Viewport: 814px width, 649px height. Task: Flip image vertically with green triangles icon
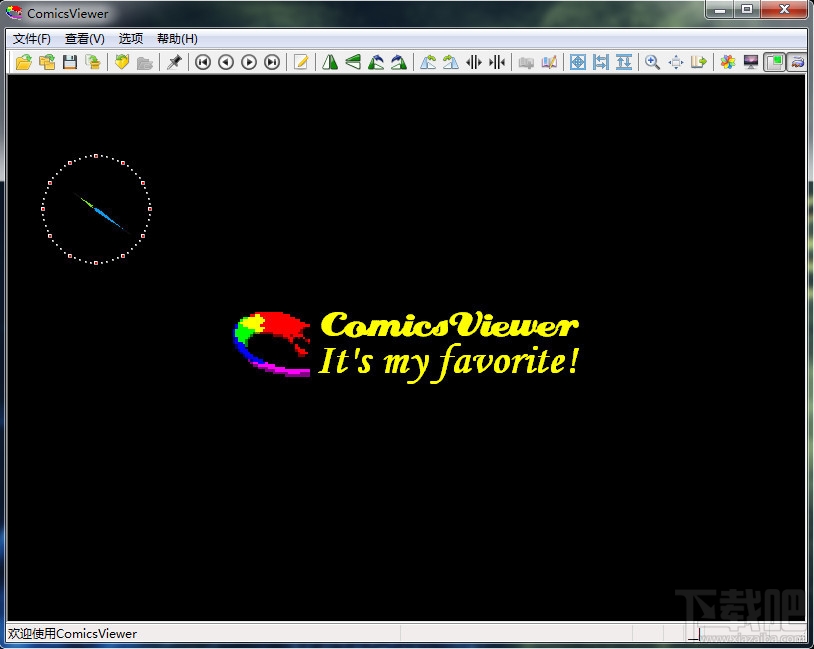tap(353, 62)
